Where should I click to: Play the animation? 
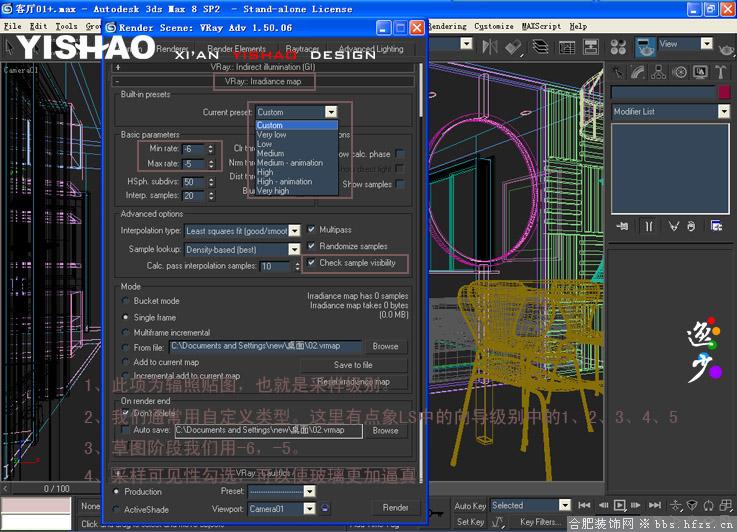(x=619, y=505)
